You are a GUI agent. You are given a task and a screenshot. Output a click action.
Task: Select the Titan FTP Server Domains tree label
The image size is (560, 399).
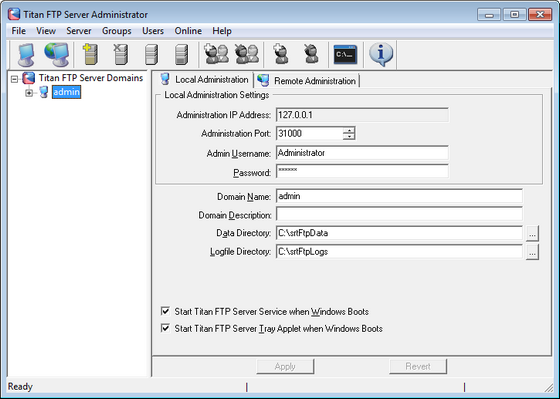[x=91, y=78]
